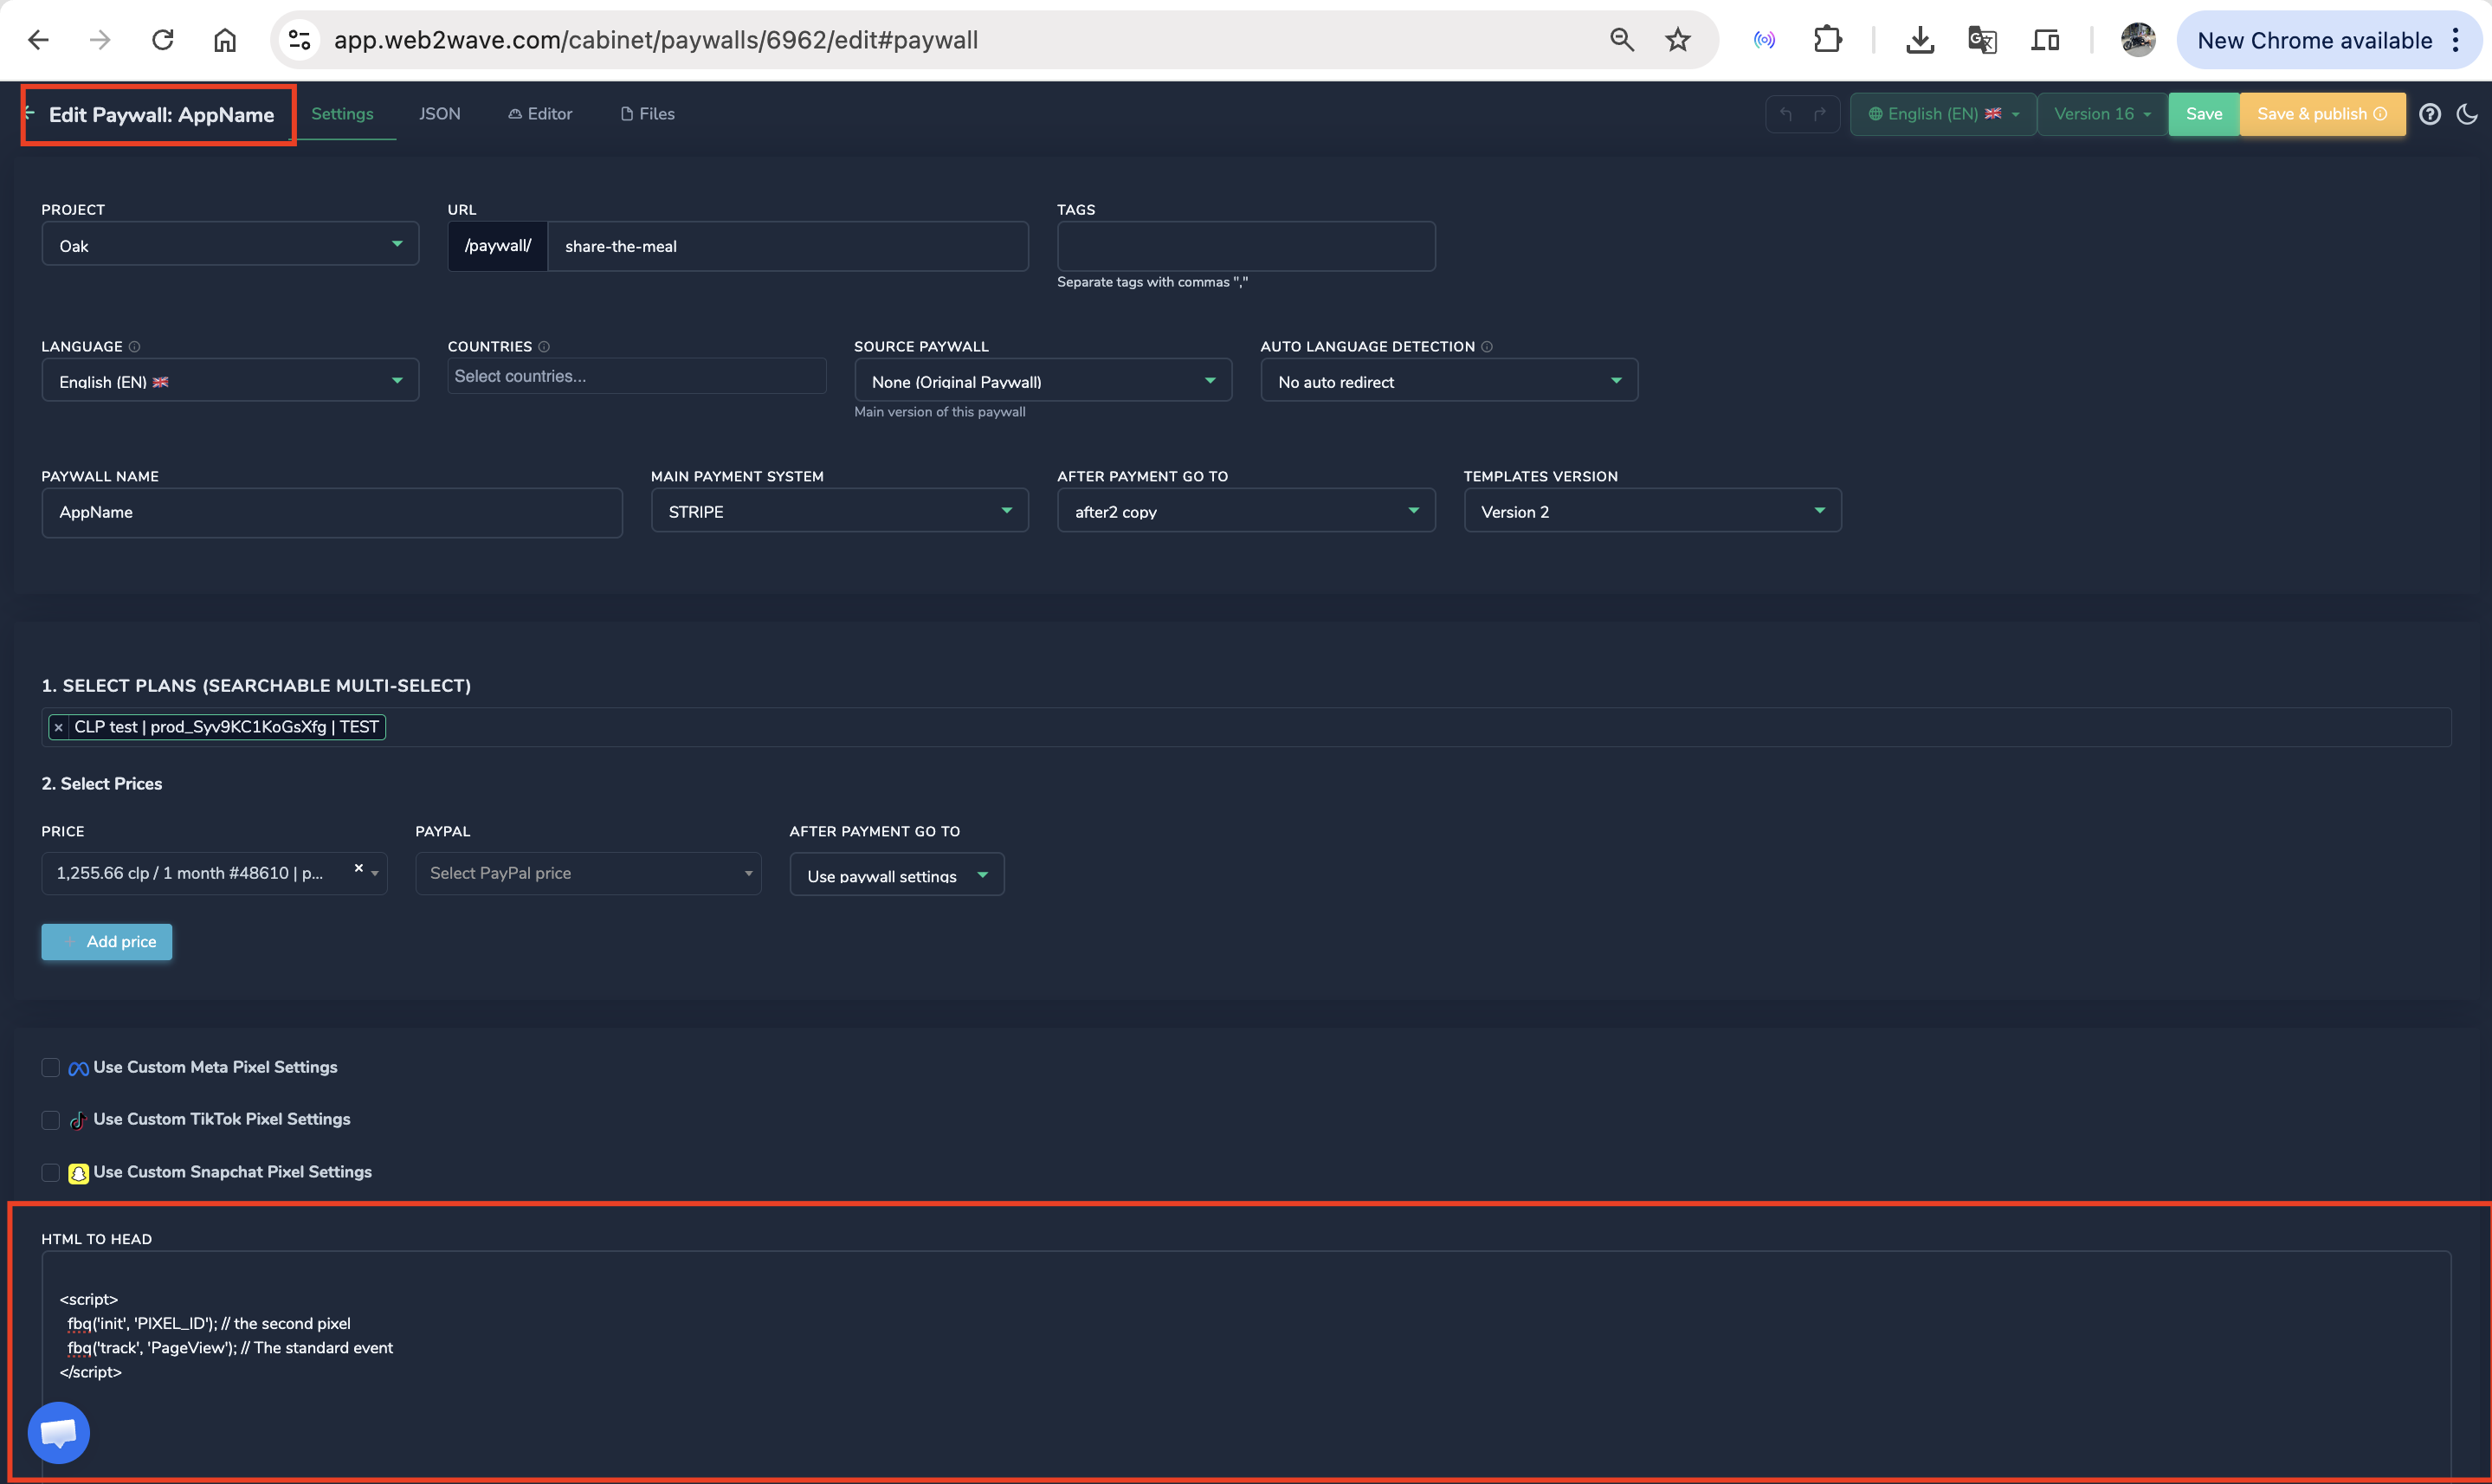The height and width of the screenshot is (1484, 2492).
Task: Open the Version 16 selector
Action: pos(2102,114)
